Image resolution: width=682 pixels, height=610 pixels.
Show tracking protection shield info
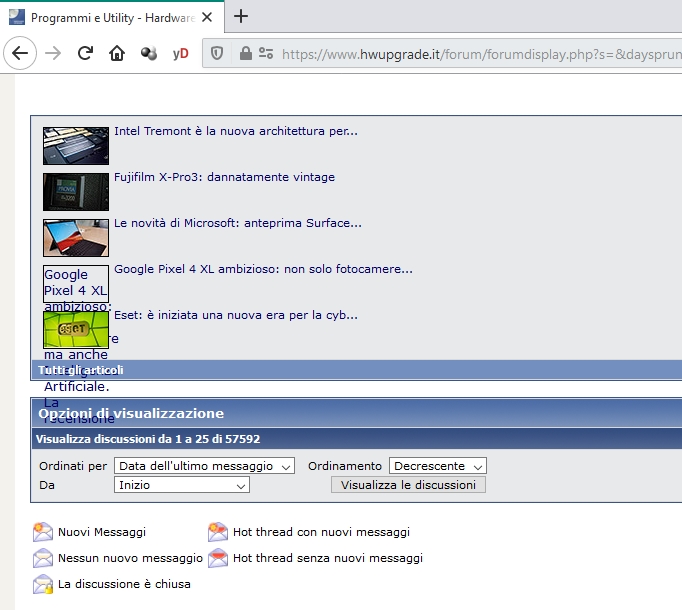[217, 54]
